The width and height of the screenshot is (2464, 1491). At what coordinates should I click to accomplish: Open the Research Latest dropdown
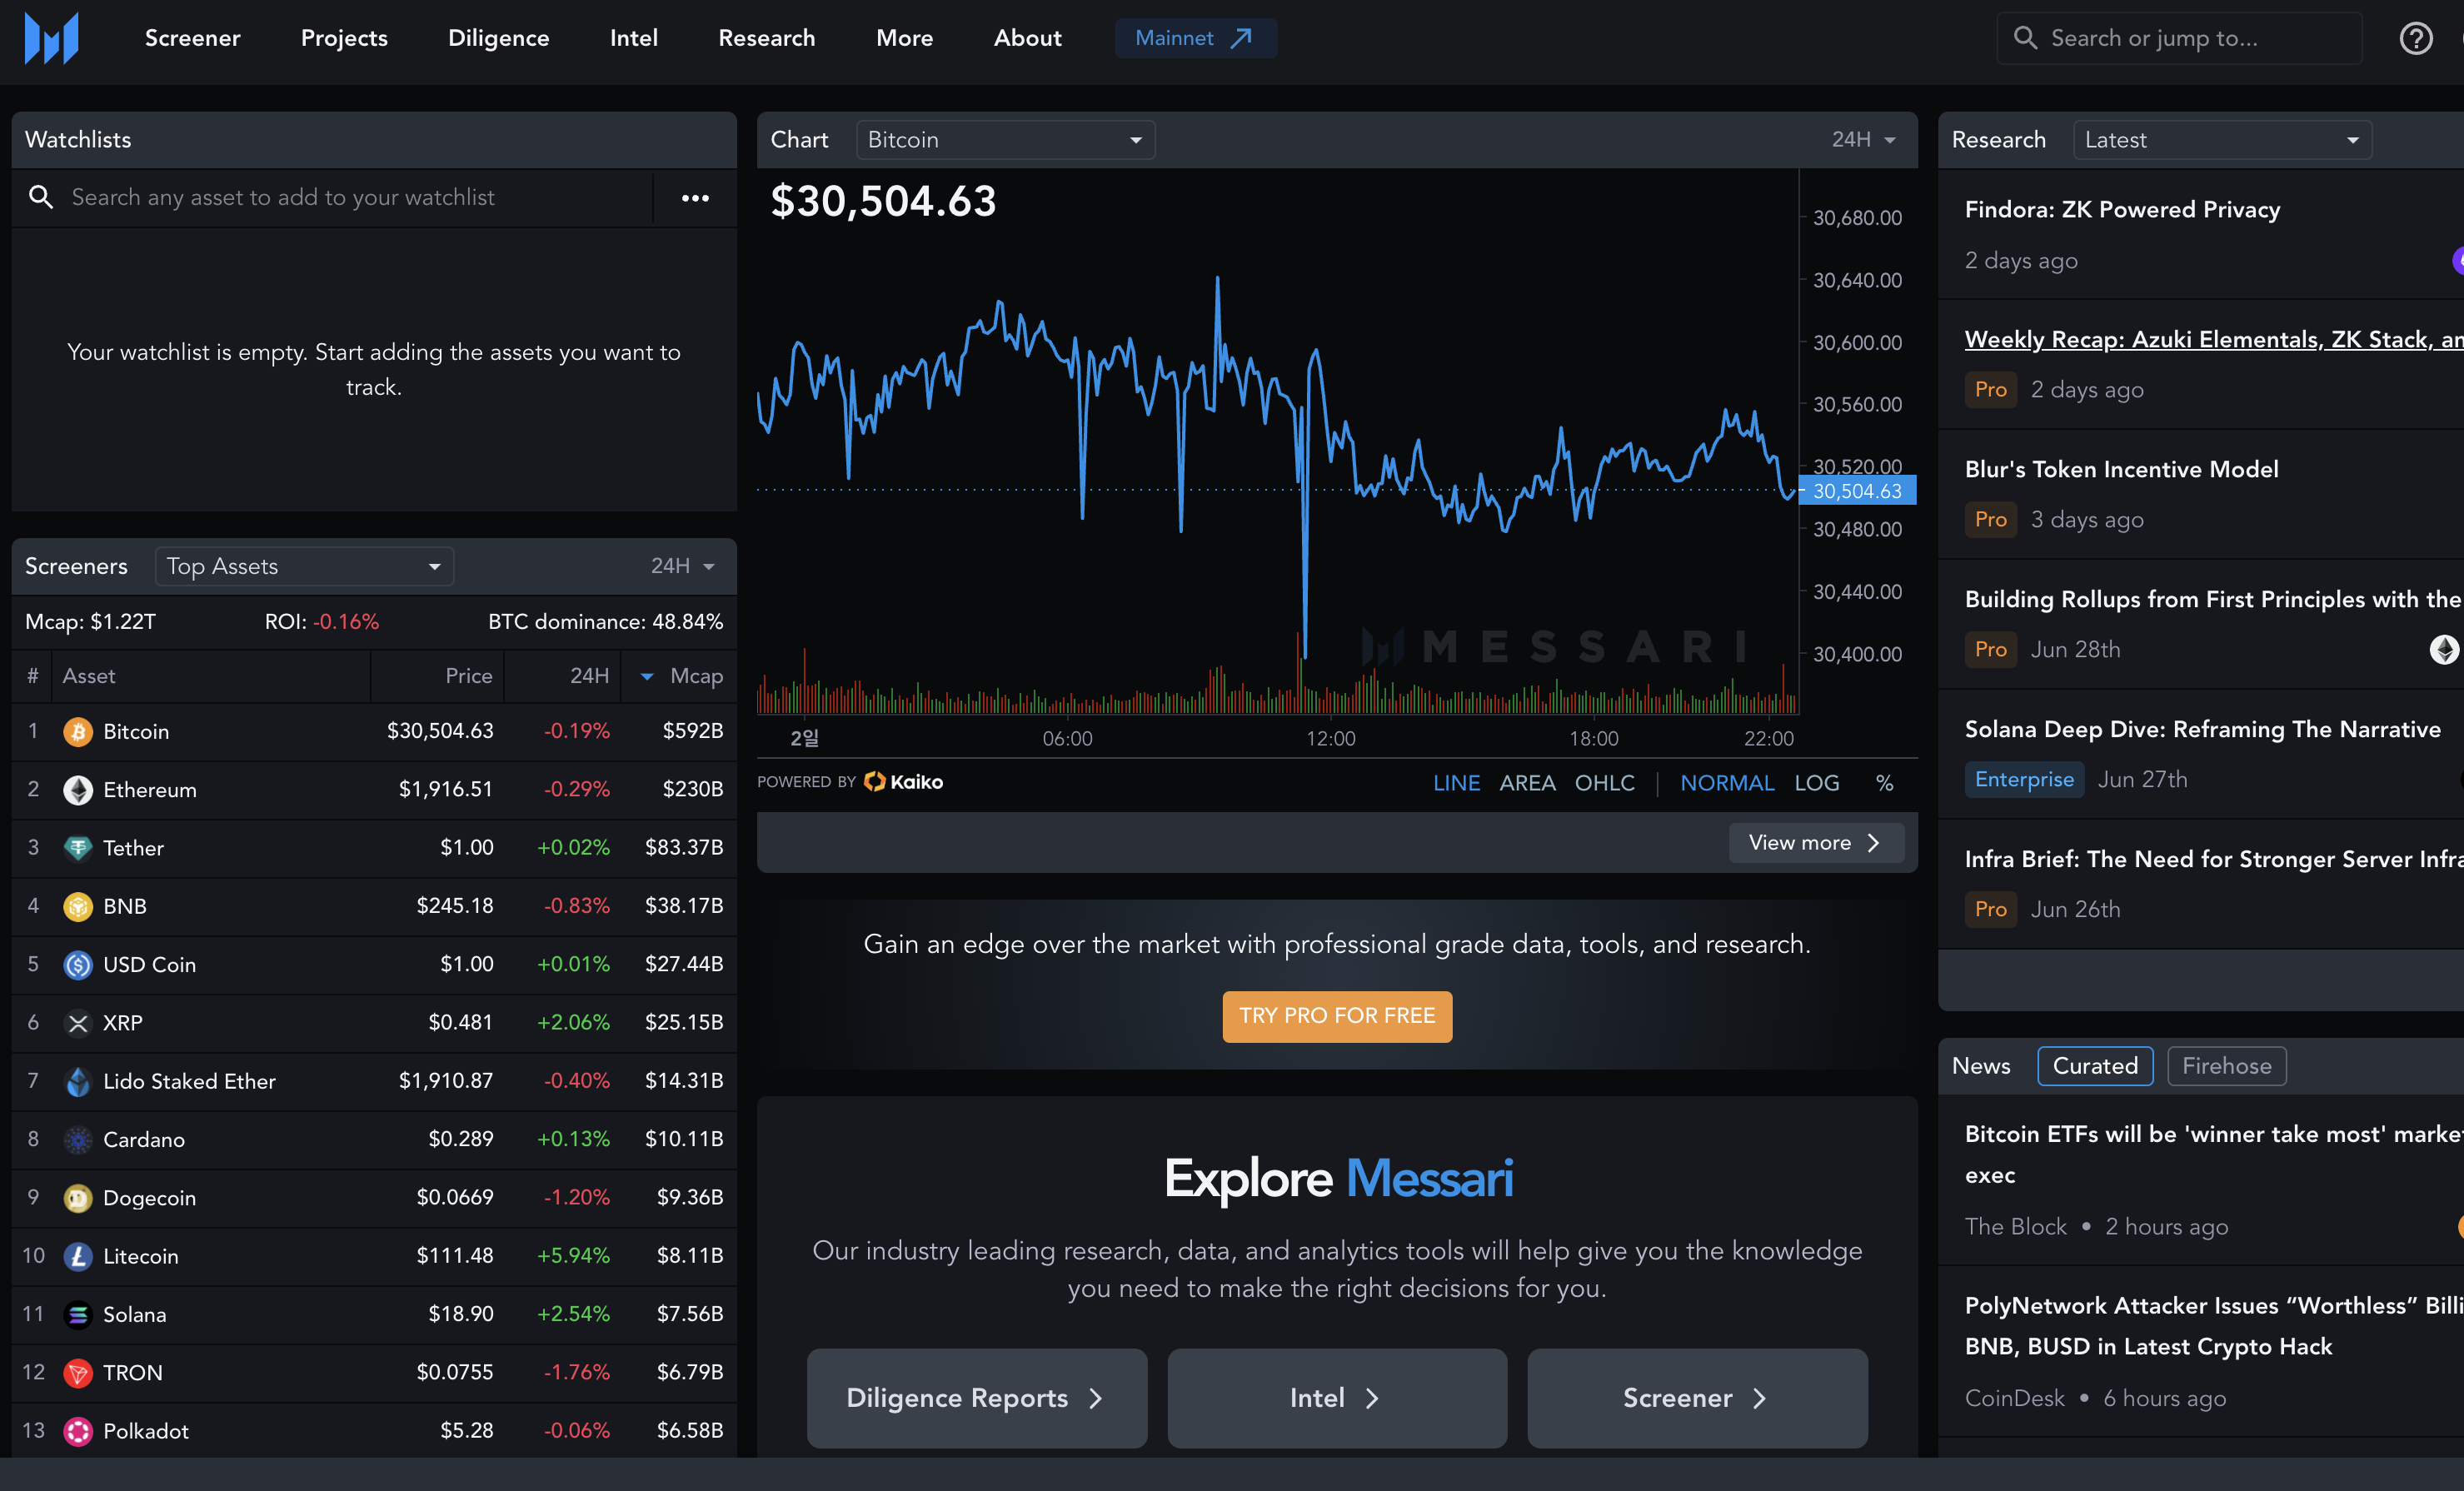coord(2221,140)
